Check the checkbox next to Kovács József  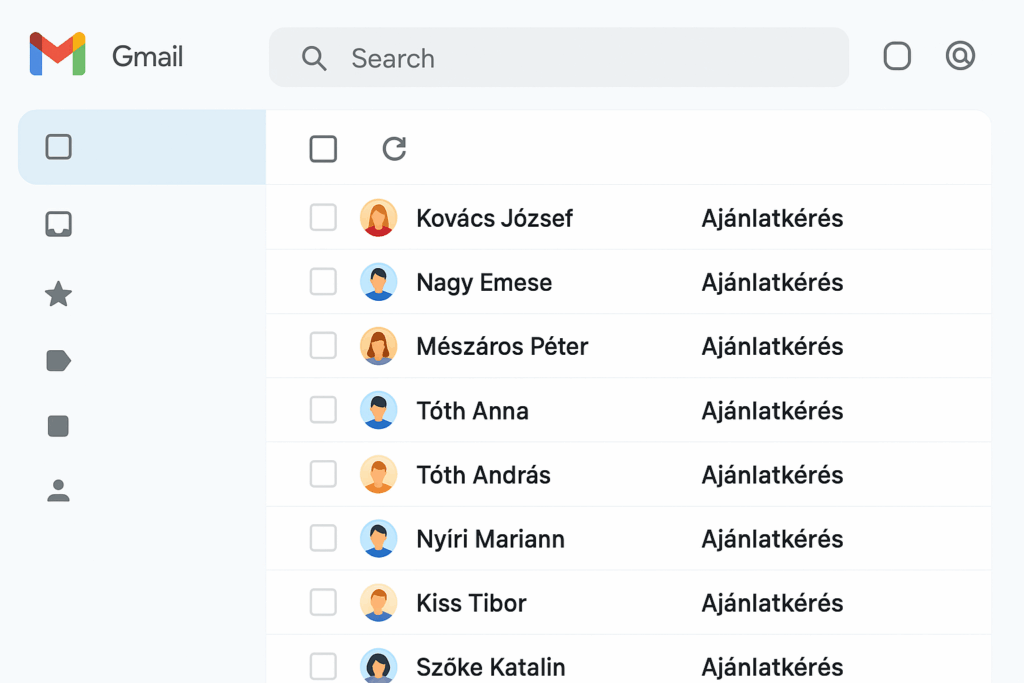[x=323, y=217]
